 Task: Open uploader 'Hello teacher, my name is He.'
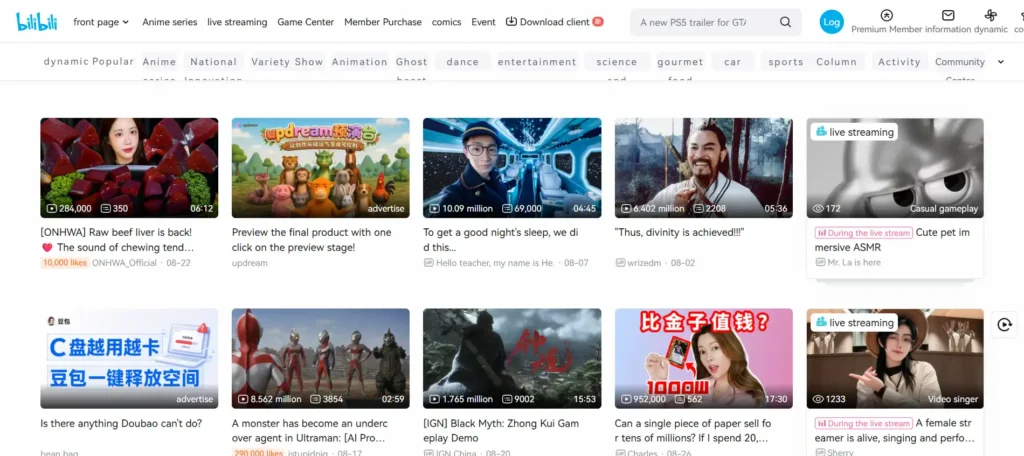pyautogui.click(x=495, y=263)
